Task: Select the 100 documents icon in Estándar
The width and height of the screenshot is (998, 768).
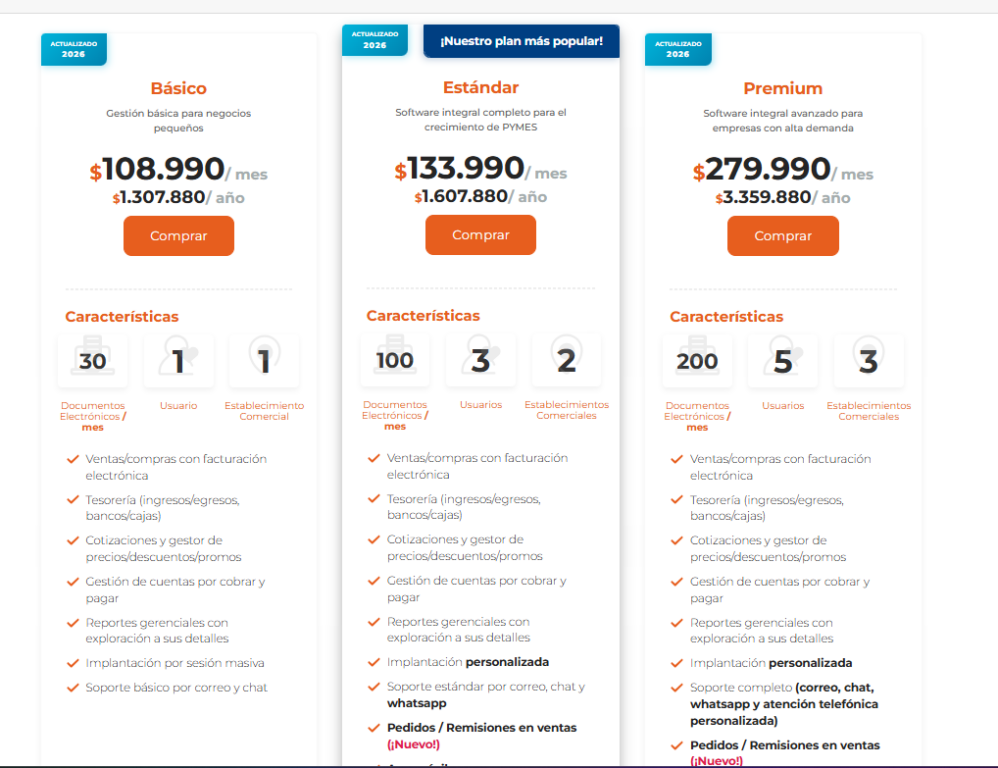Action: [x=395, y=360]
